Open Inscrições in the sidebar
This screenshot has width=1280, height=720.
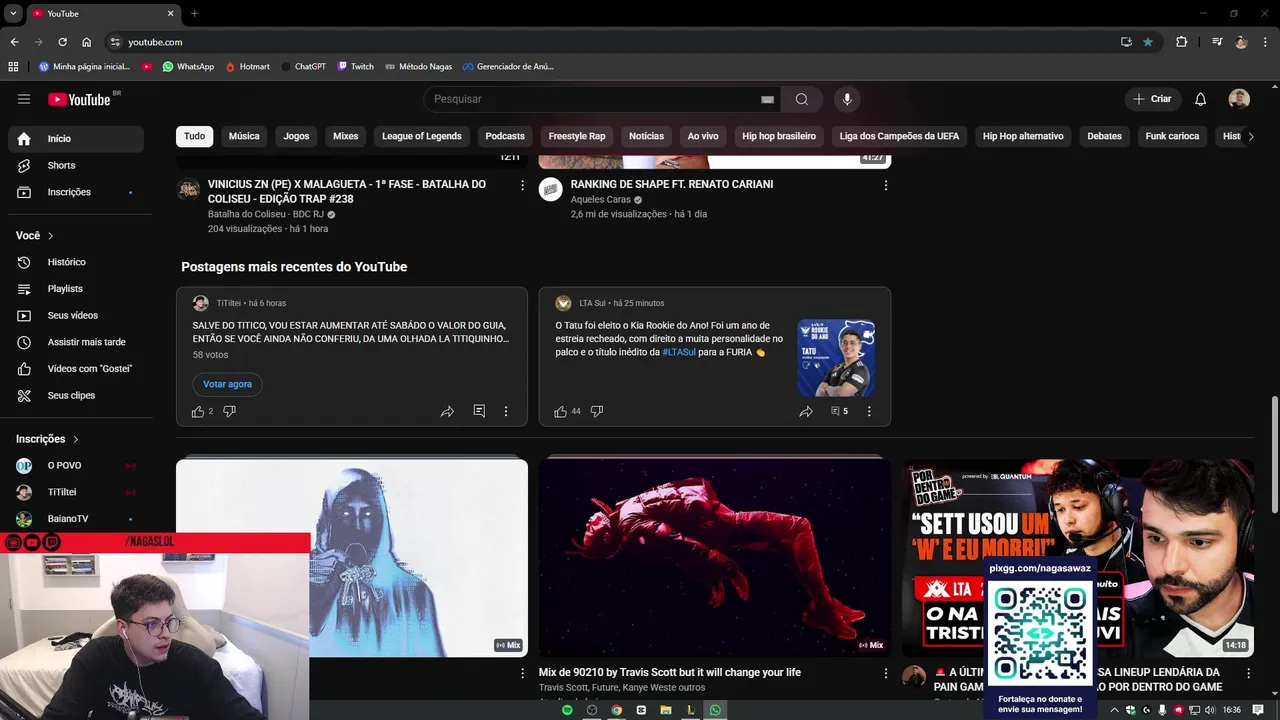pos(76,192)
